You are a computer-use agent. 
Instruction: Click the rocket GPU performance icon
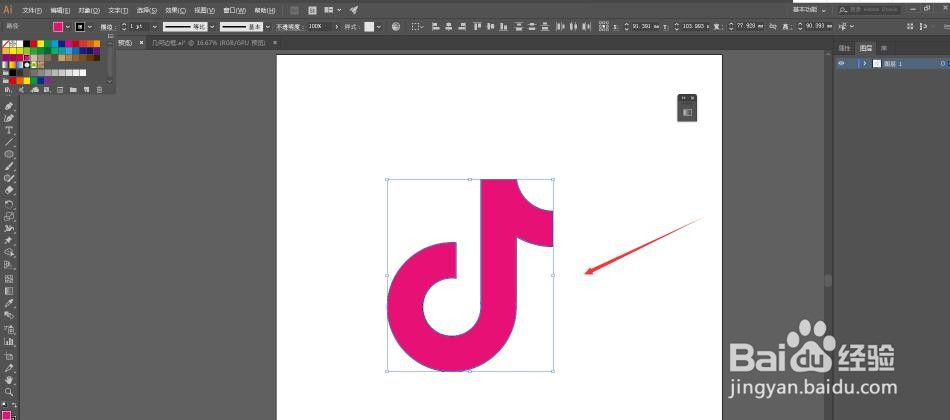tap(354, 10)
